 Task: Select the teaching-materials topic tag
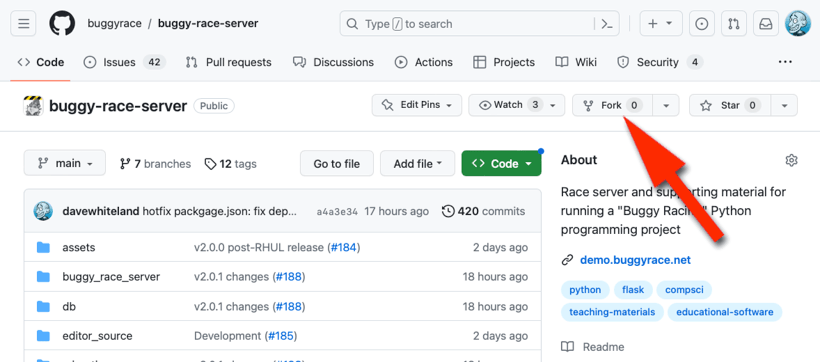click(x=612, y=312)
